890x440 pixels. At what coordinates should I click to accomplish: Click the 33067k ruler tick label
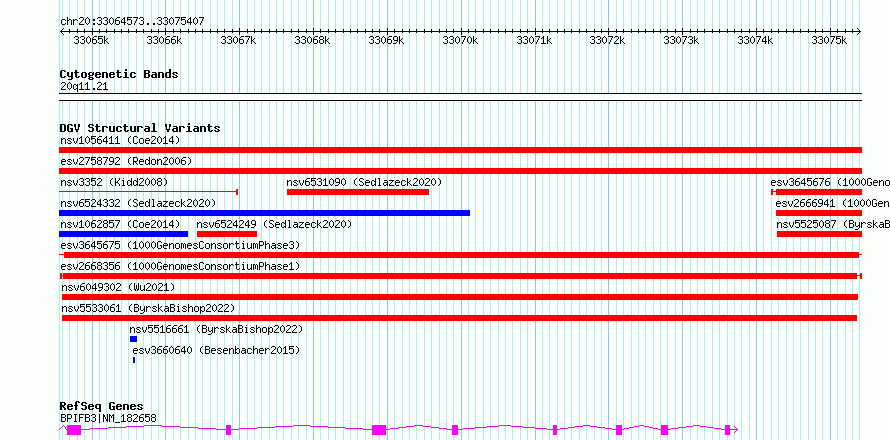click(x=238, y=40)
